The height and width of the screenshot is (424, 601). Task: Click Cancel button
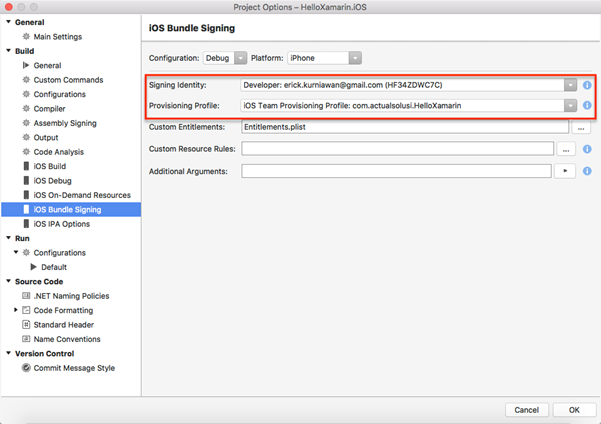[526, 410]
